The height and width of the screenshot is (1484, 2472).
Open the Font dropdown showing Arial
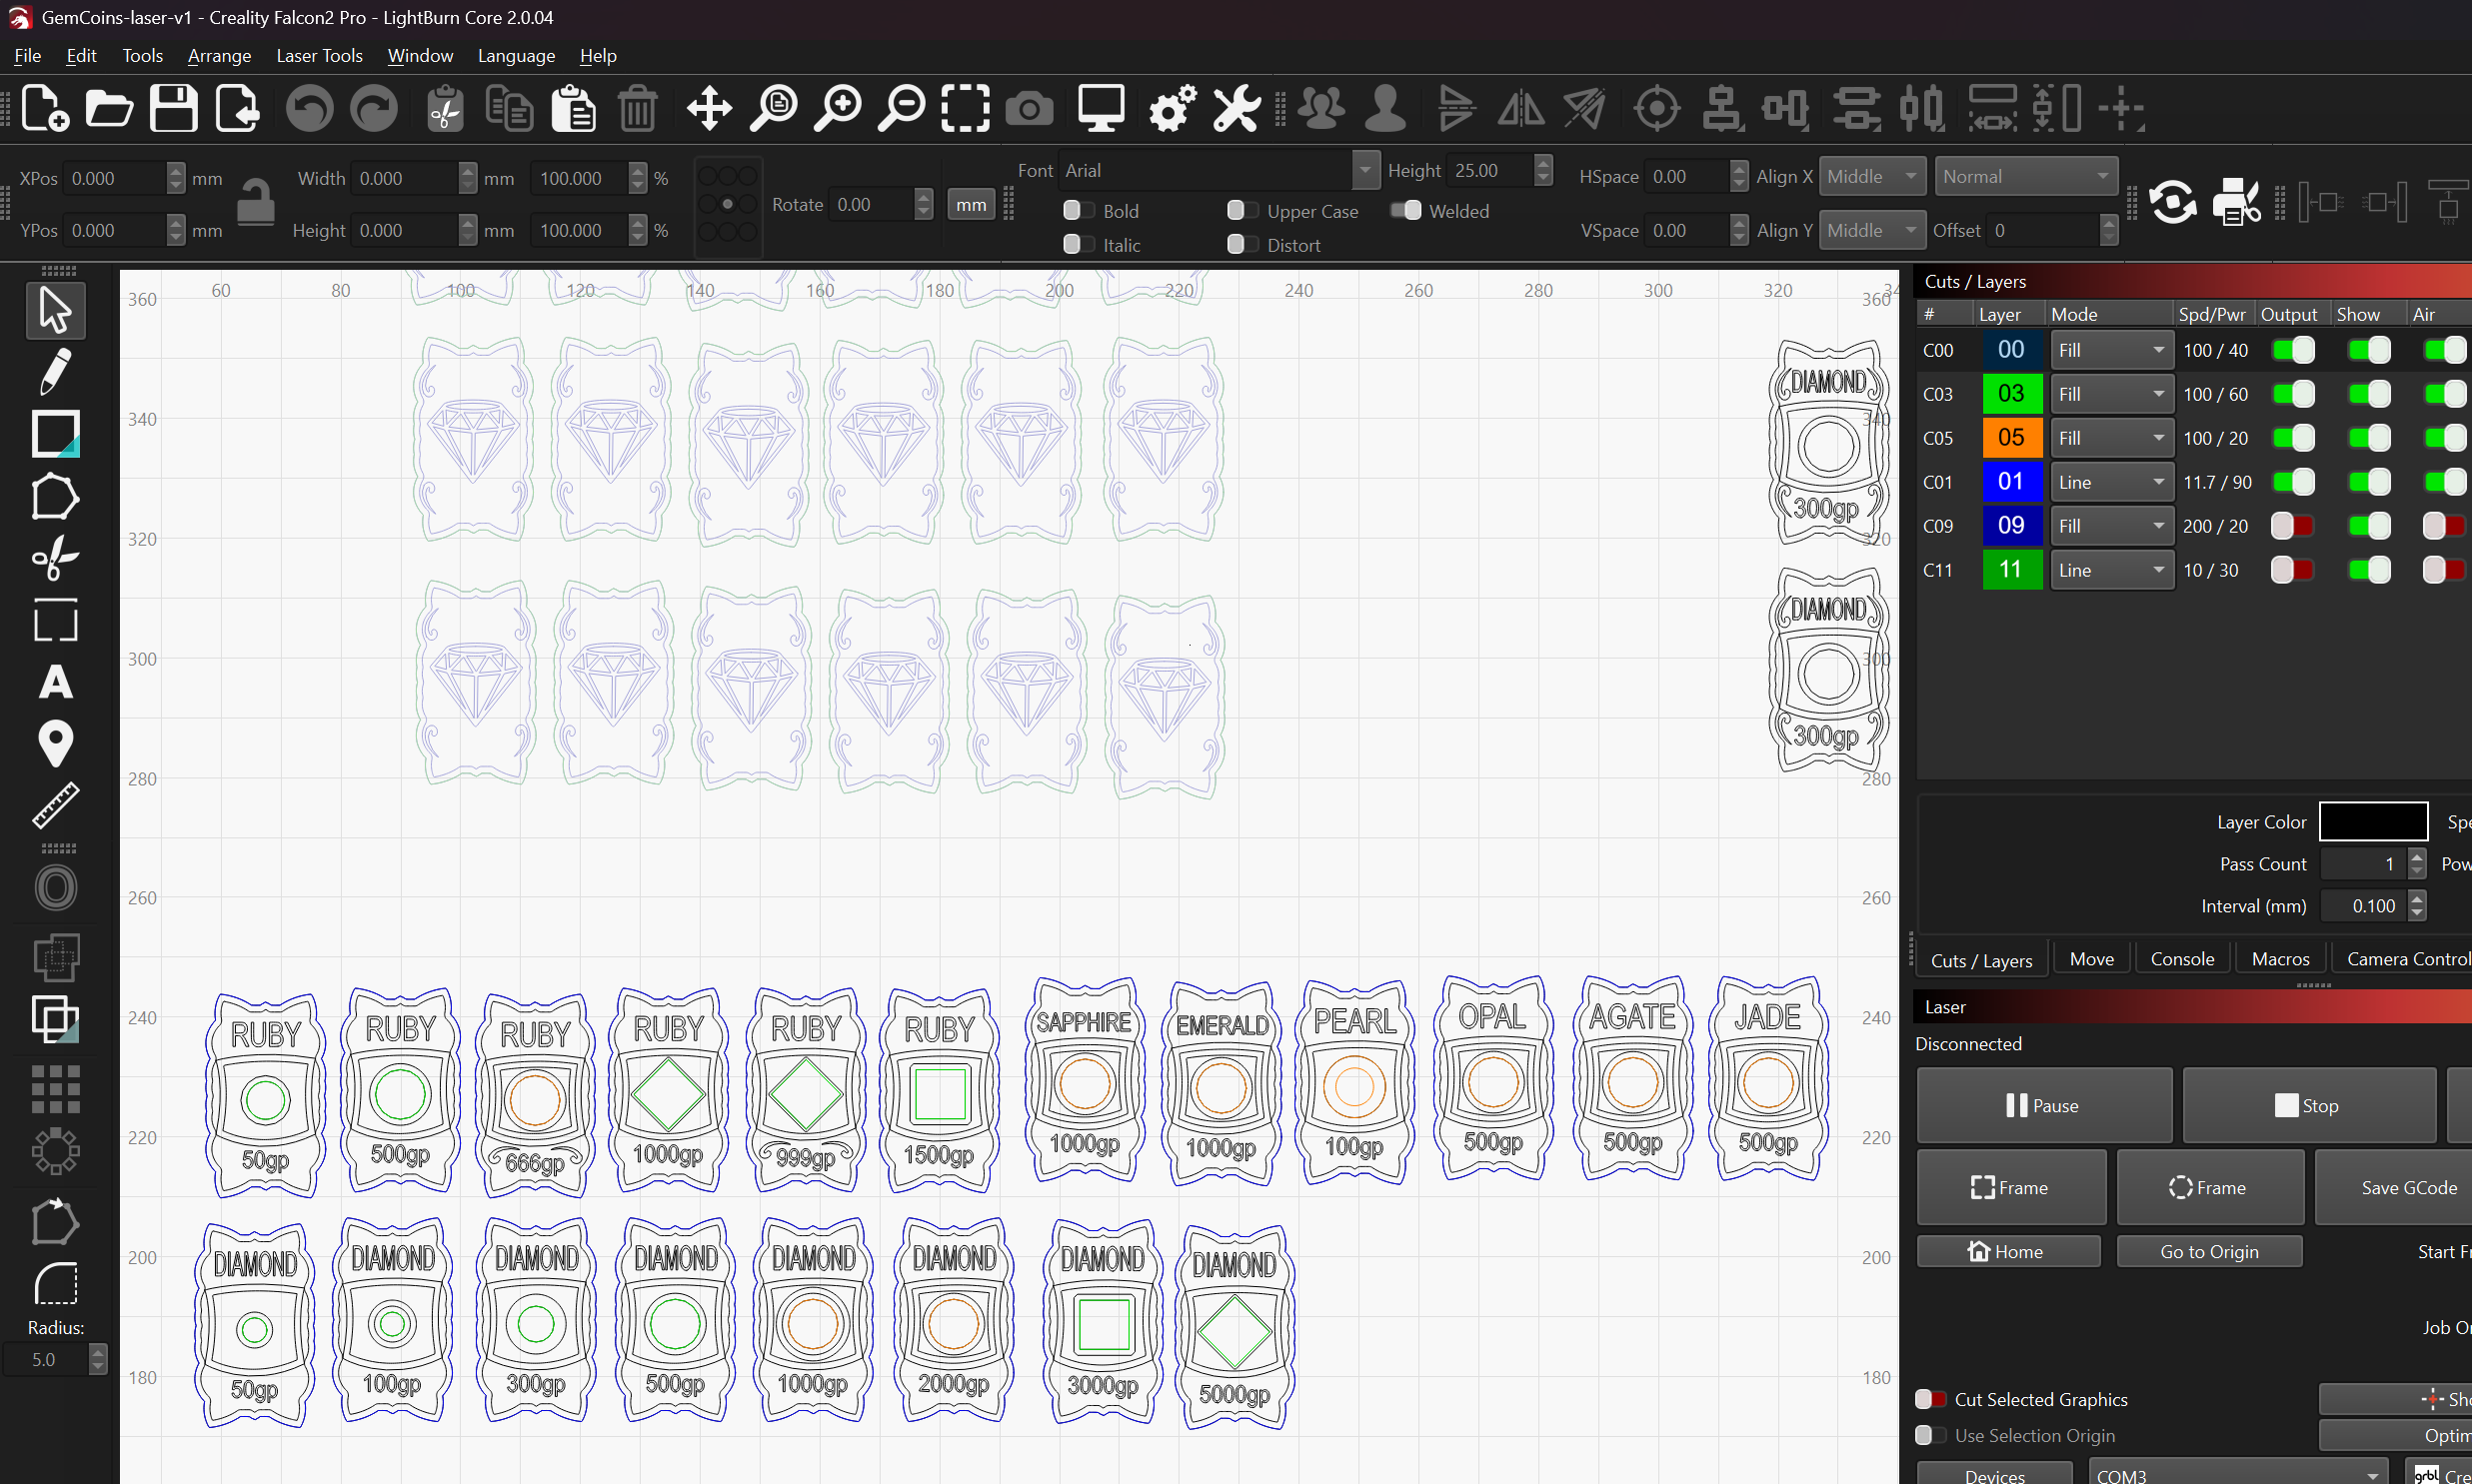coord(1219,171)
